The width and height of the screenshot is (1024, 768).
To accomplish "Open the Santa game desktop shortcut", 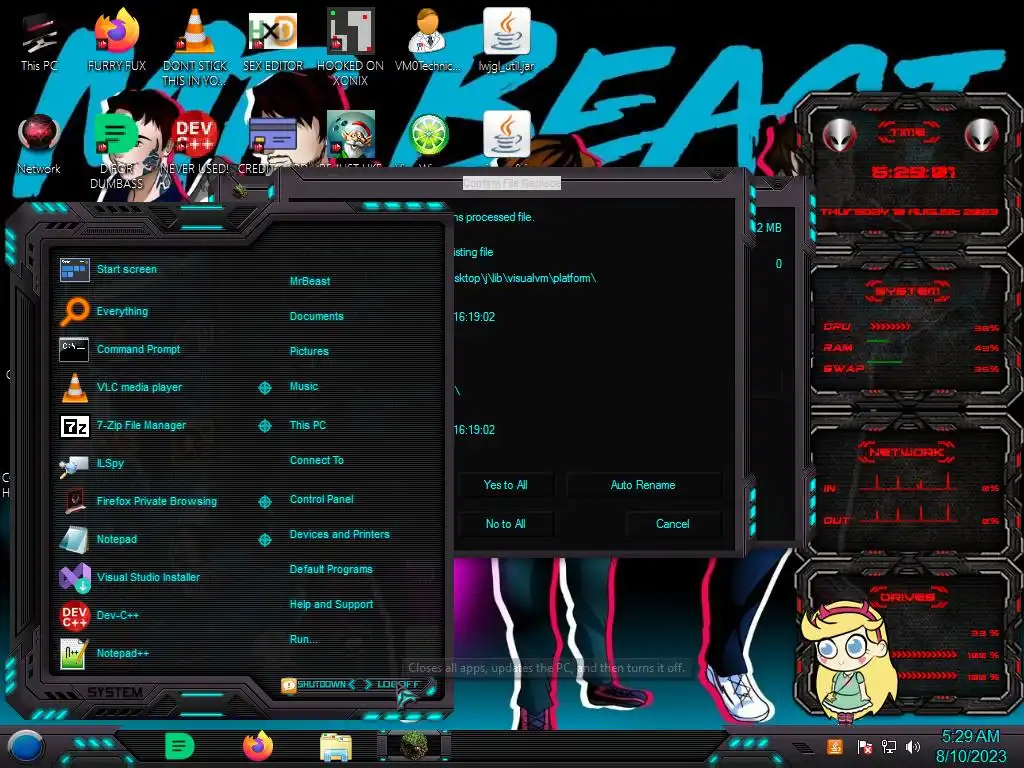I will coord(351,136).
